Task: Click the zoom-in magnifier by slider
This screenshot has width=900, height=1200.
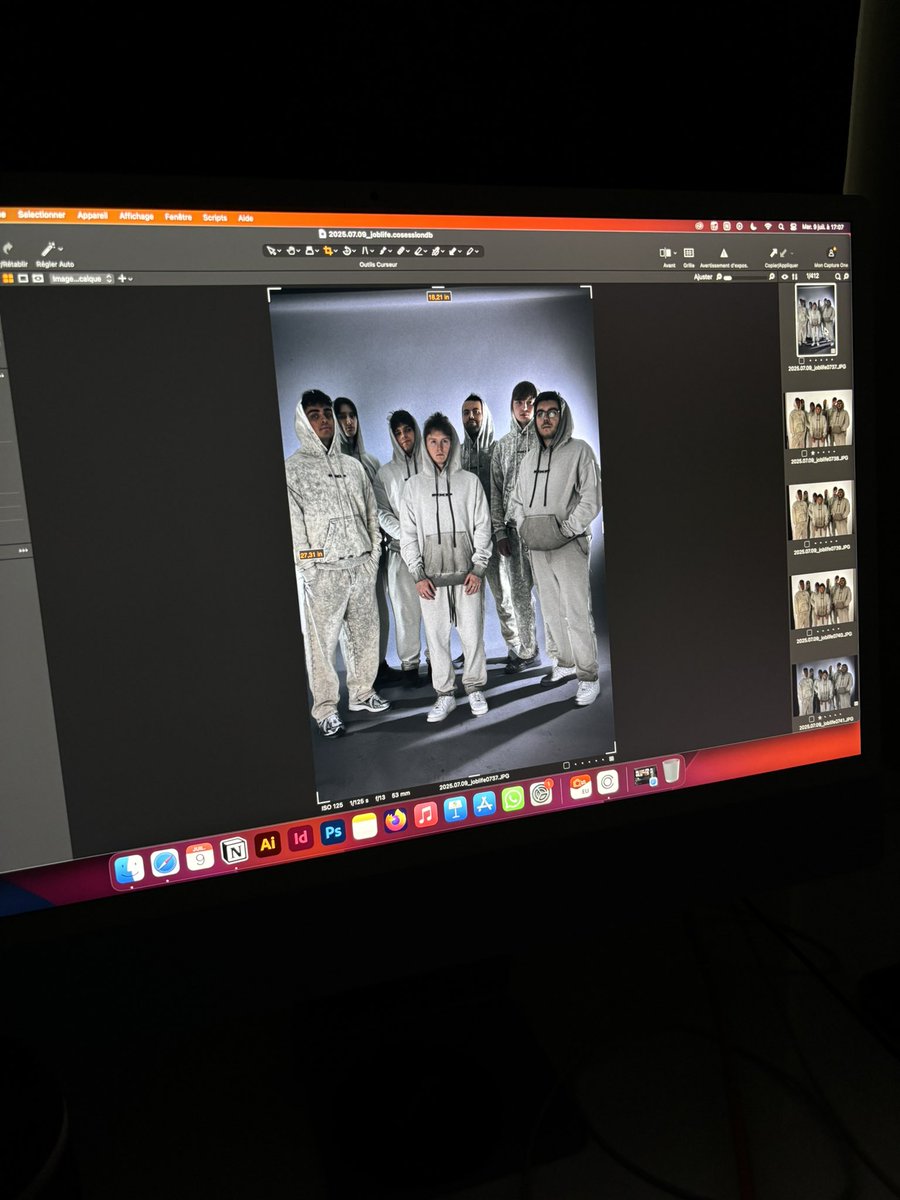Action: coord(771,276)
